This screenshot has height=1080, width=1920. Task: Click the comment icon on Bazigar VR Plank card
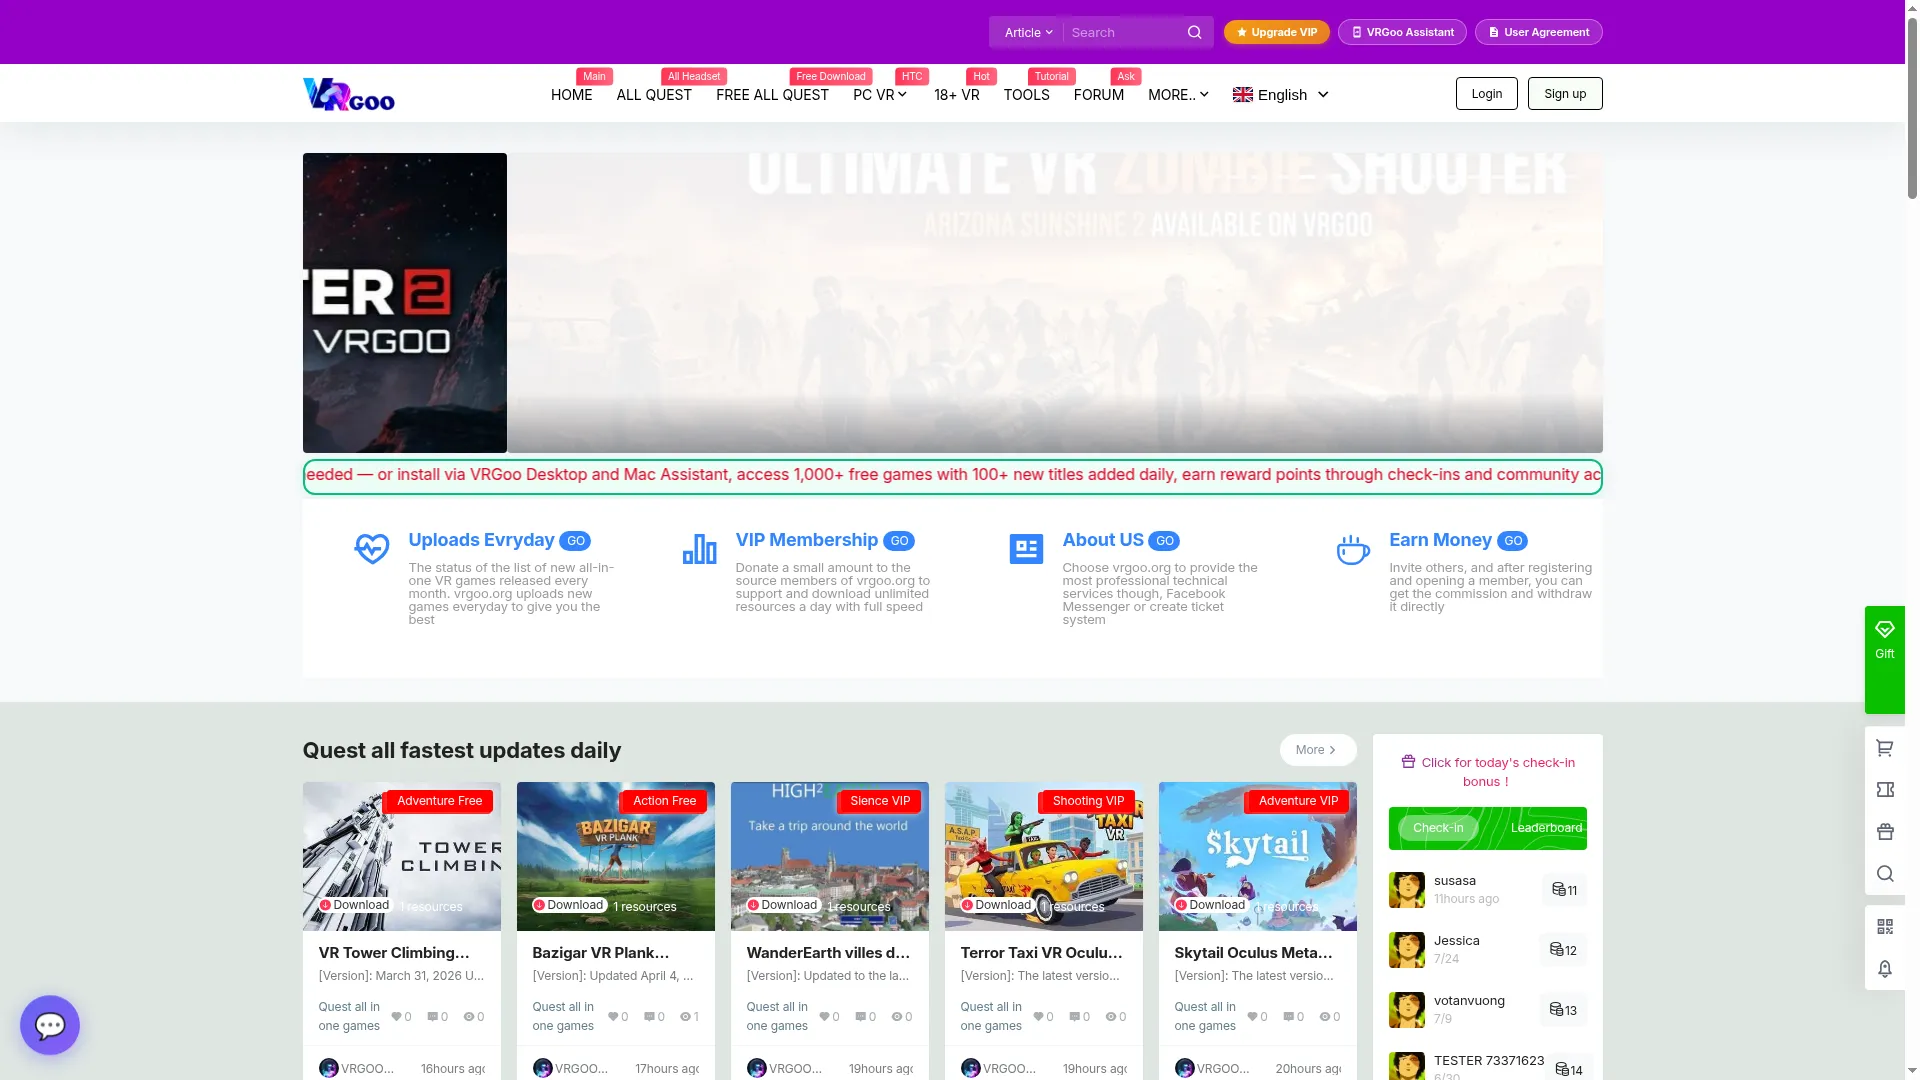(649, 1017)
